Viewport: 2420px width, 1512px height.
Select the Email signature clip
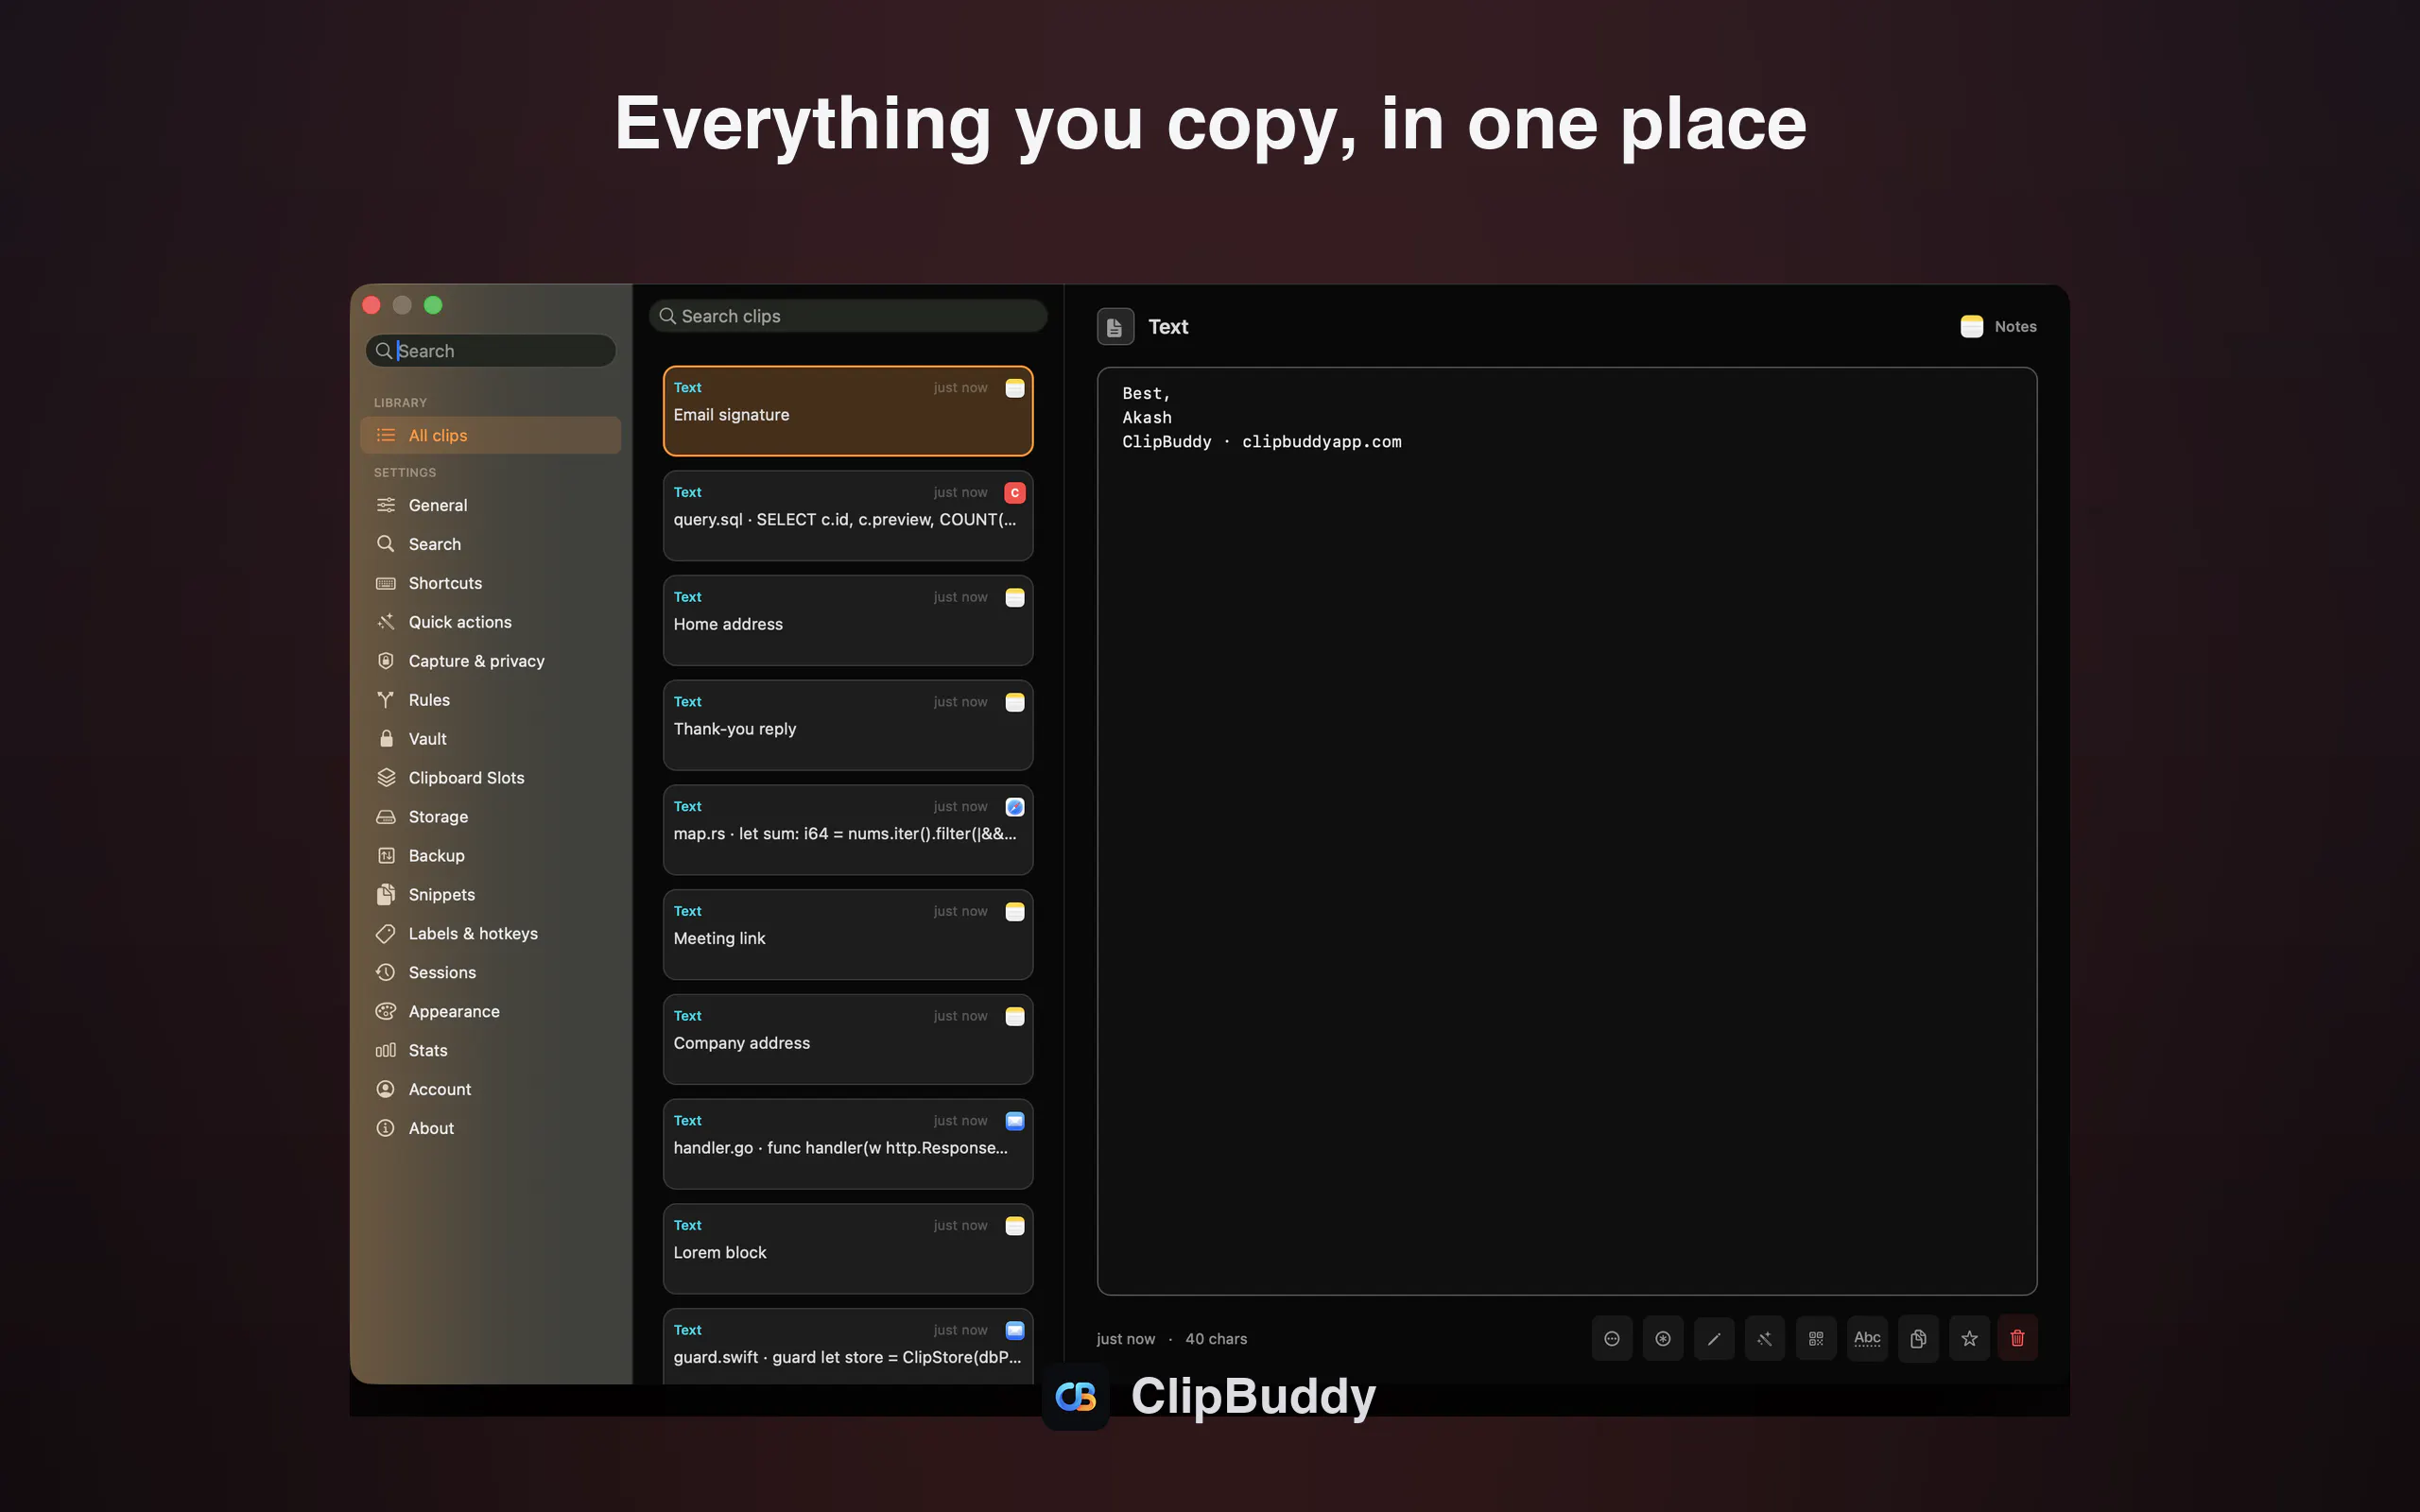coord(848,411)
